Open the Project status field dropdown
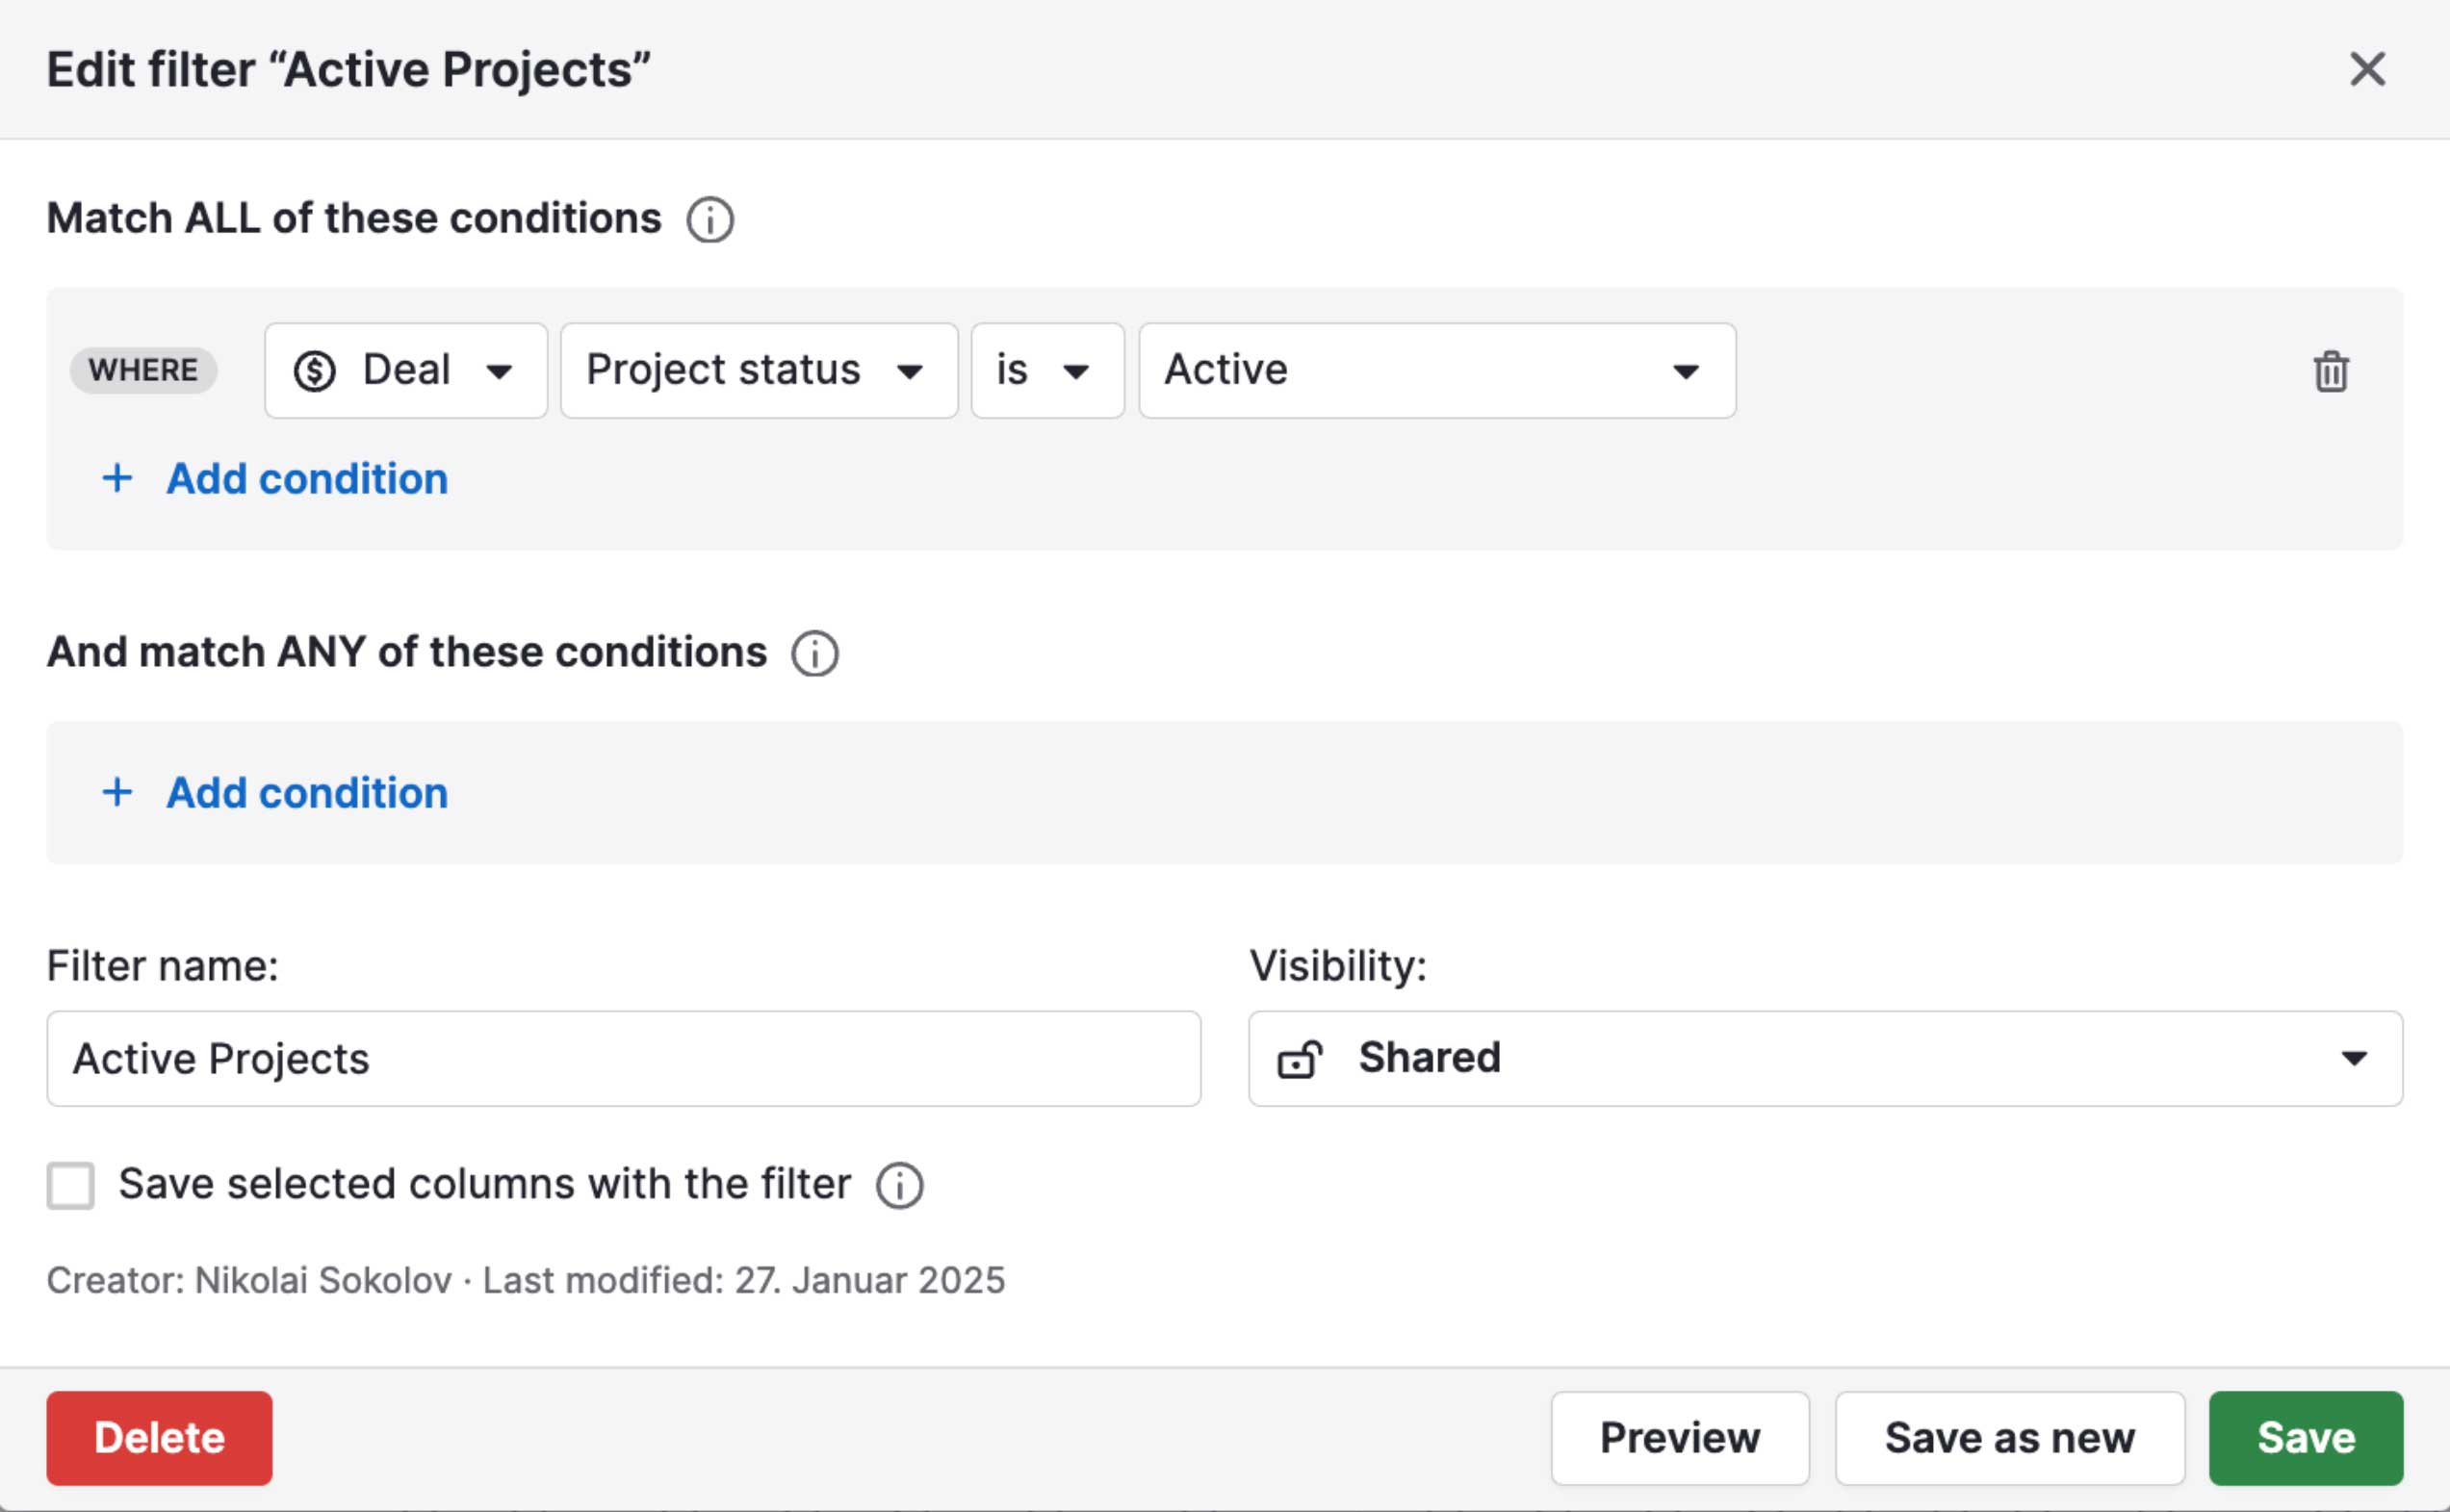This screenshot has height=1512, width=2450. point(758,371)
